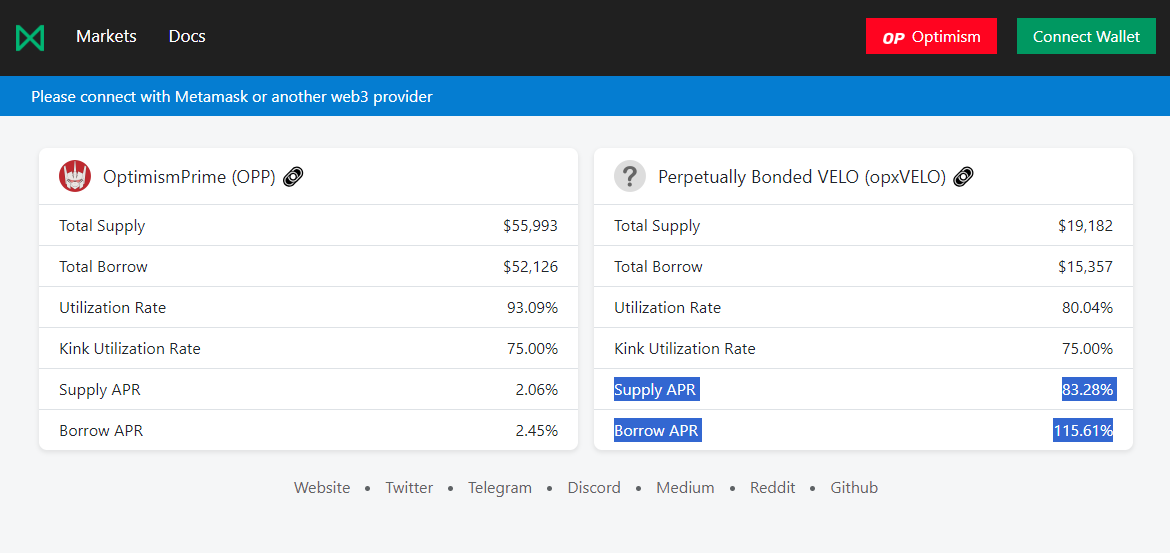This screenshot has height=553, width=1170.
Task: Click the opxVELO card Total Borrow label
Action: pos(659,267)
